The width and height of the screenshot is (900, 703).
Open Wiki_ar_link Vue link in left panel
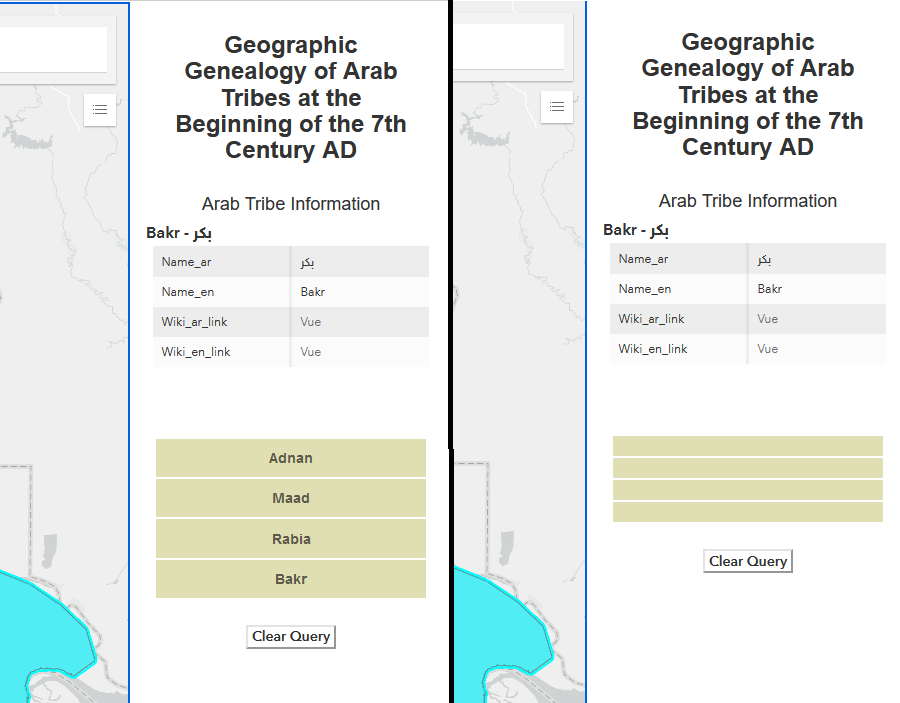[310, 322]
